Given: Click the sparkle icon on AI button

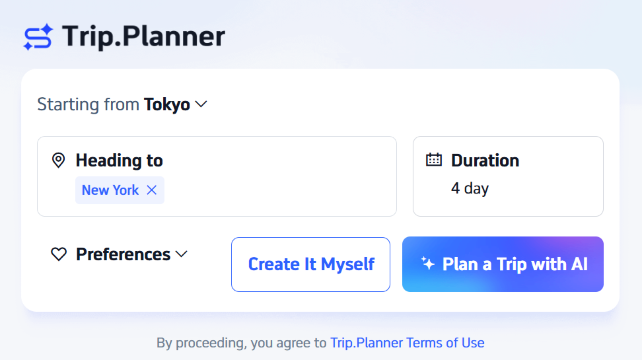Looking at the screenshot, I should tap(428, 264).
